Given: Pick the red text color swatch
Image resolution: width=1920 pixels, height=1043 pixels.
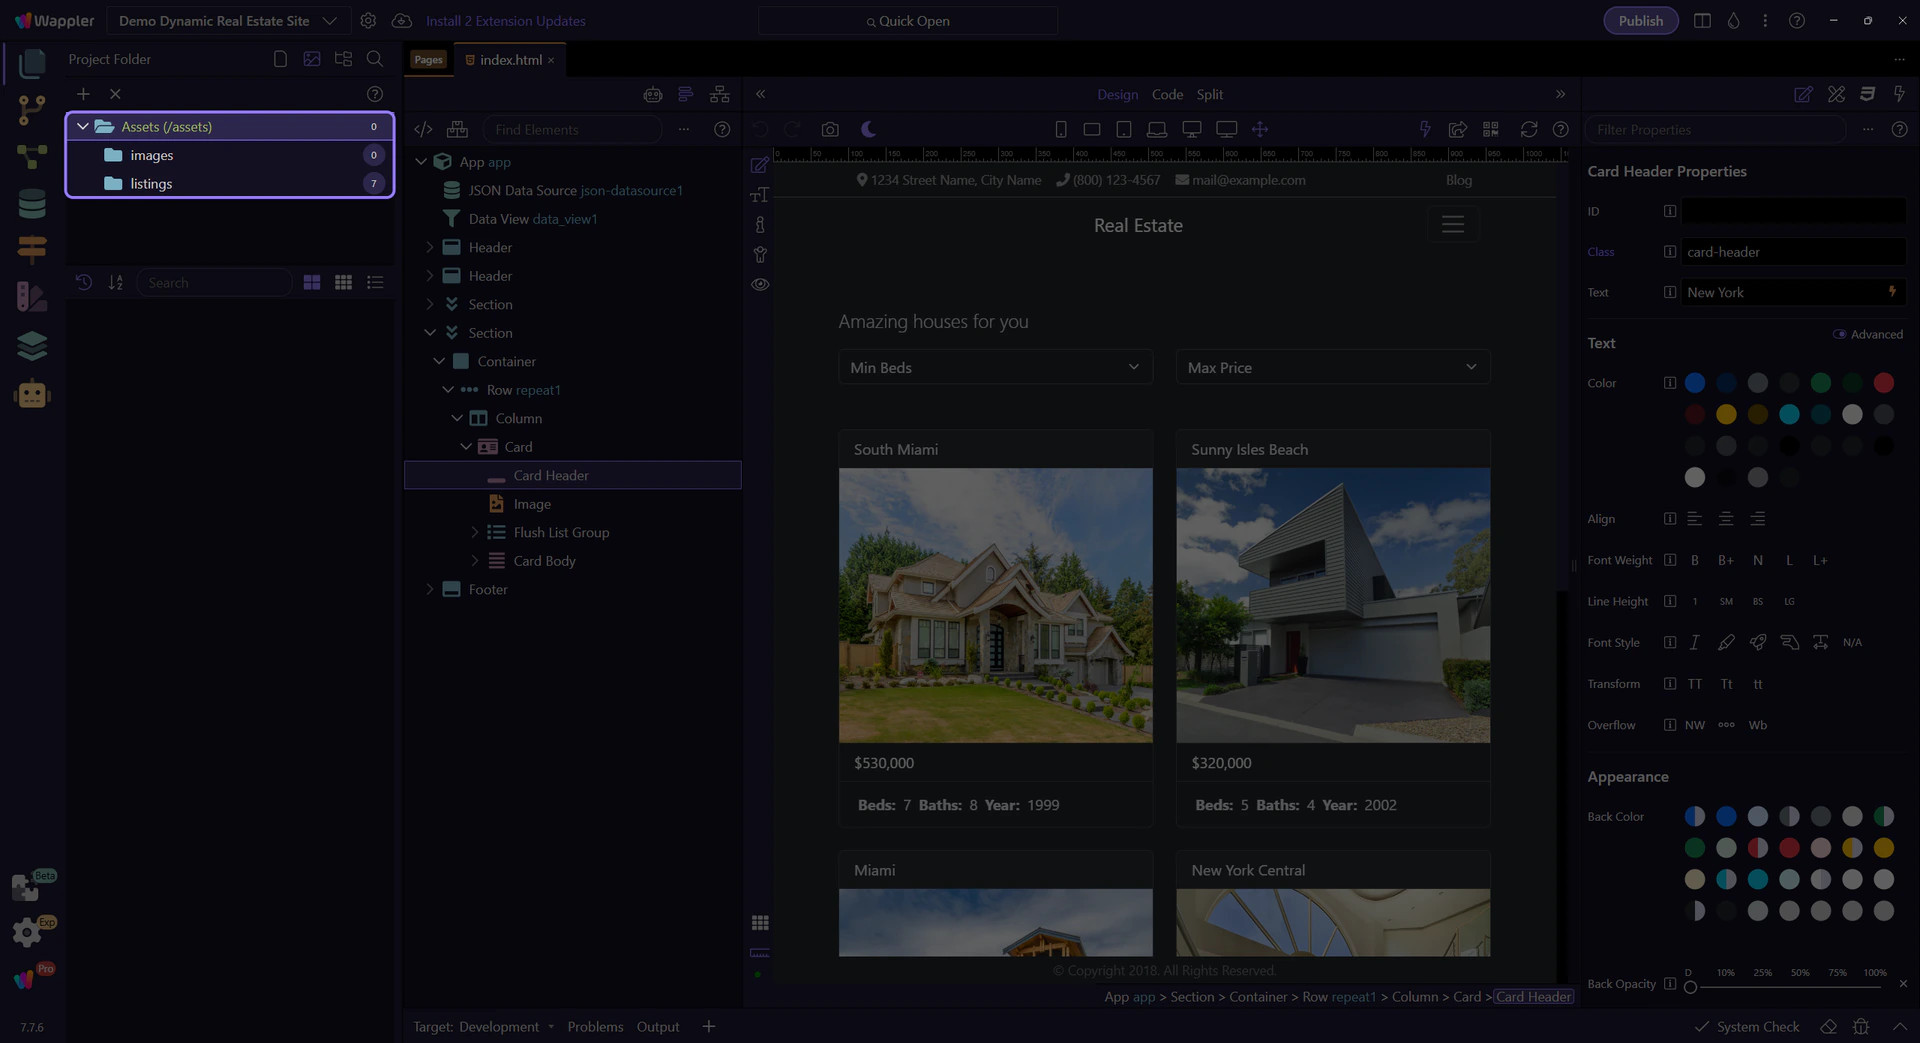Looking at the screenshot, I should (x=1883, y=383).
